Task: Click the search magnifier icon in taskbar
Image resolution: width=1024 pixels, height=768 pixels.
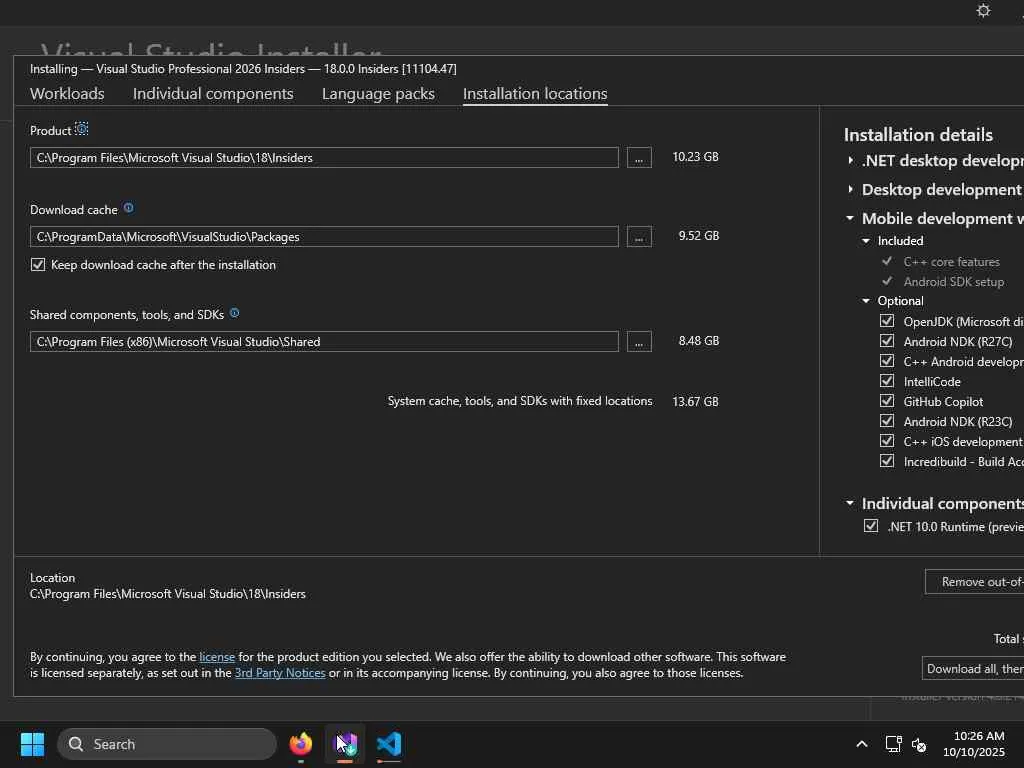Action: [x=76, y=744]
